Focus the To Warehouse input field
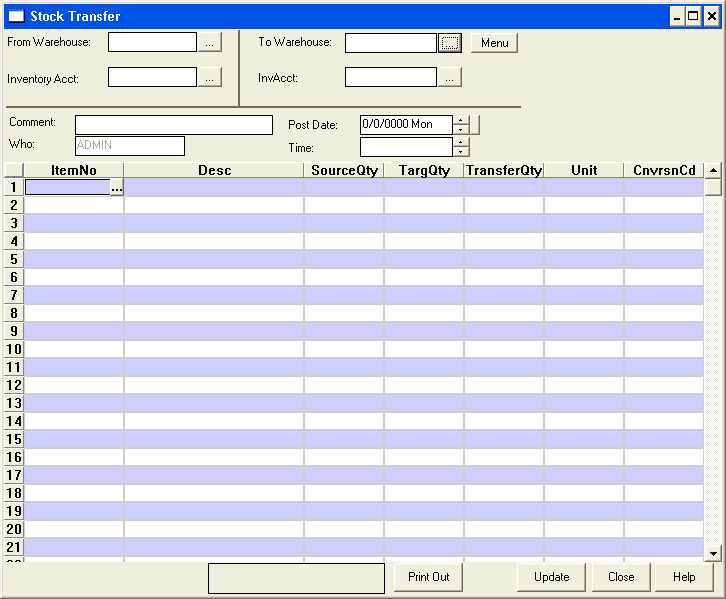The image size is (726, 599). pyautogui.click(x=391, y=43)
